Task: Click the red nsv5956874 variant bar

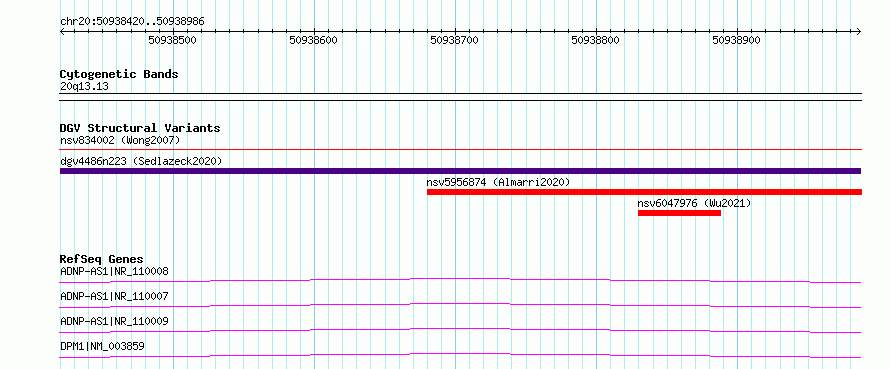Action: (x=644, y=192)
